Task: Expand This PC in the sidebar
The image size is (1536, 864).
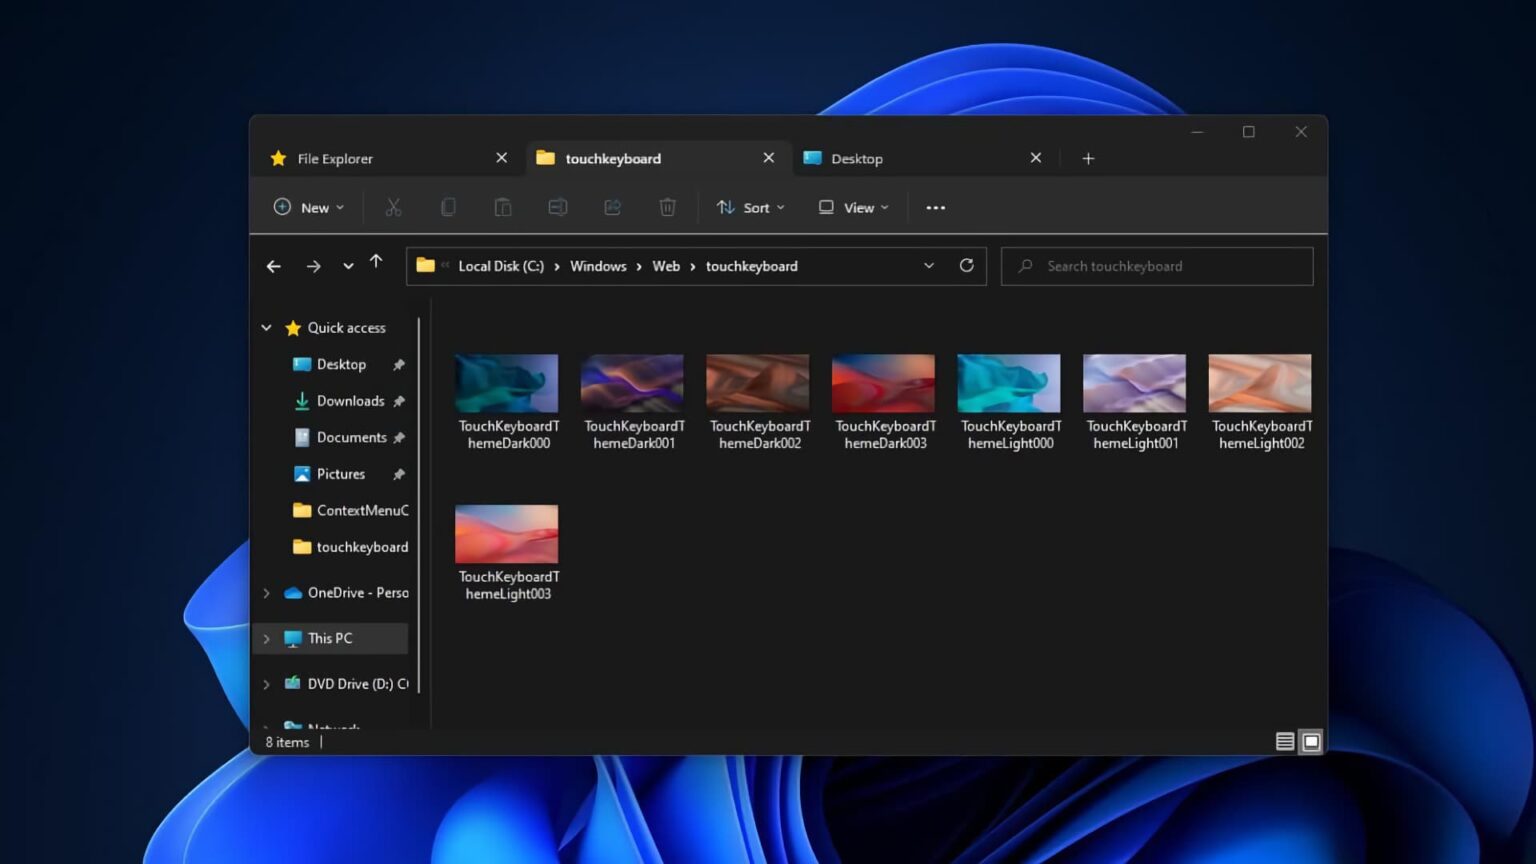Action: [x=265, y=638]
